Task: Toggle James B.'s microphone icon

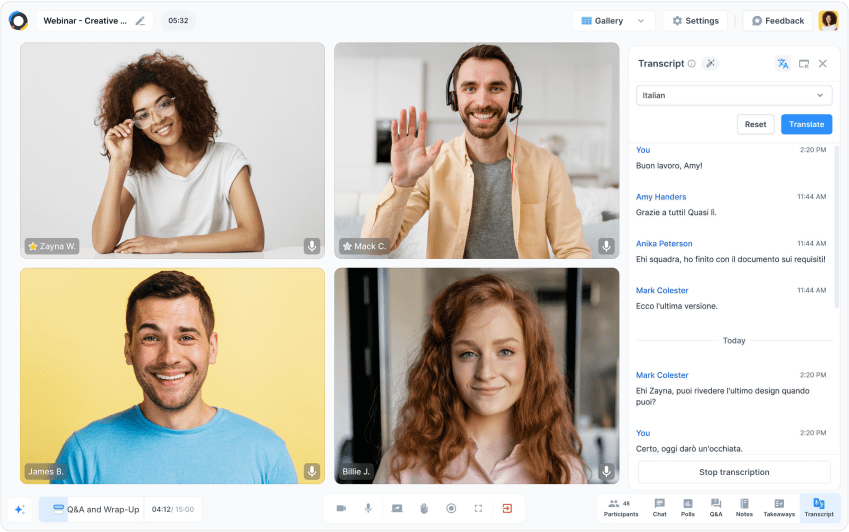Action: click(x=312, y=471)
